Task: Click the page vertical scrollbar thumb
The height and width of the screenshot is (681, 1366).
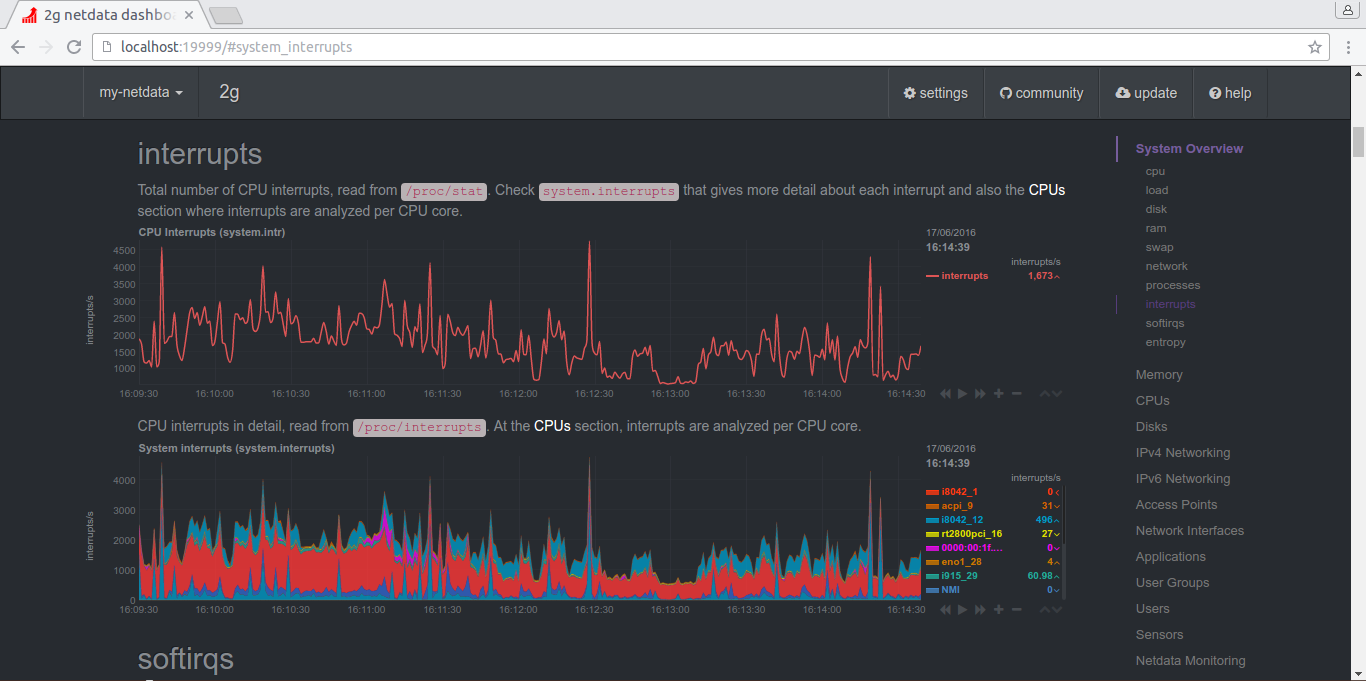Action: (x=1358, y=142)
